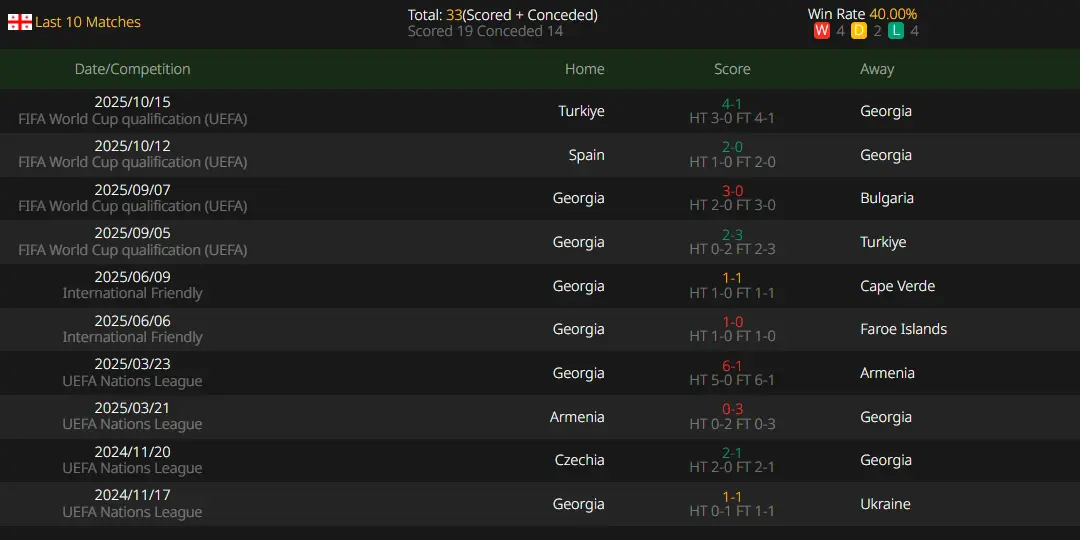The width and height of the screenshot is (1080, 540).
Task: Open the 2025/10/15 match date
Action: point(132,102)
